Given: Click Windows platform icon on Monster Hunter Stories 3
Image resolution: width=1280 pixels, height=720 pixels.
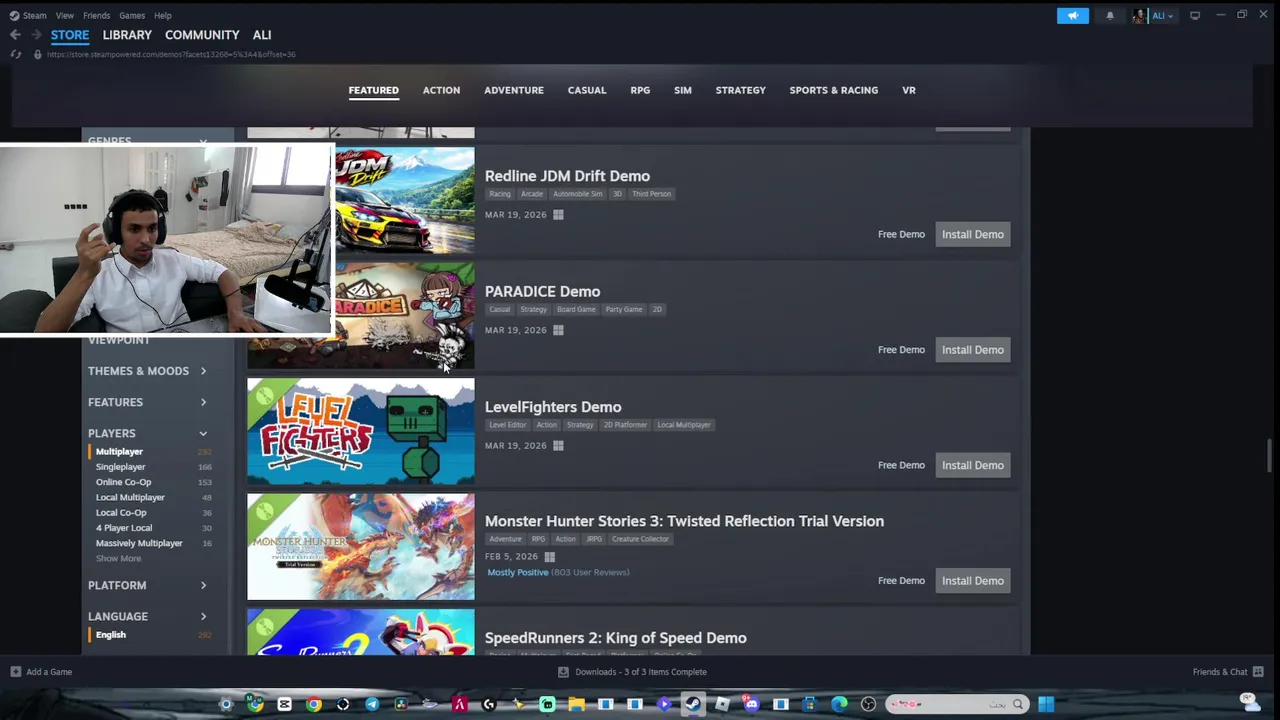Looking at the screenshot, I should pos(549,556).
